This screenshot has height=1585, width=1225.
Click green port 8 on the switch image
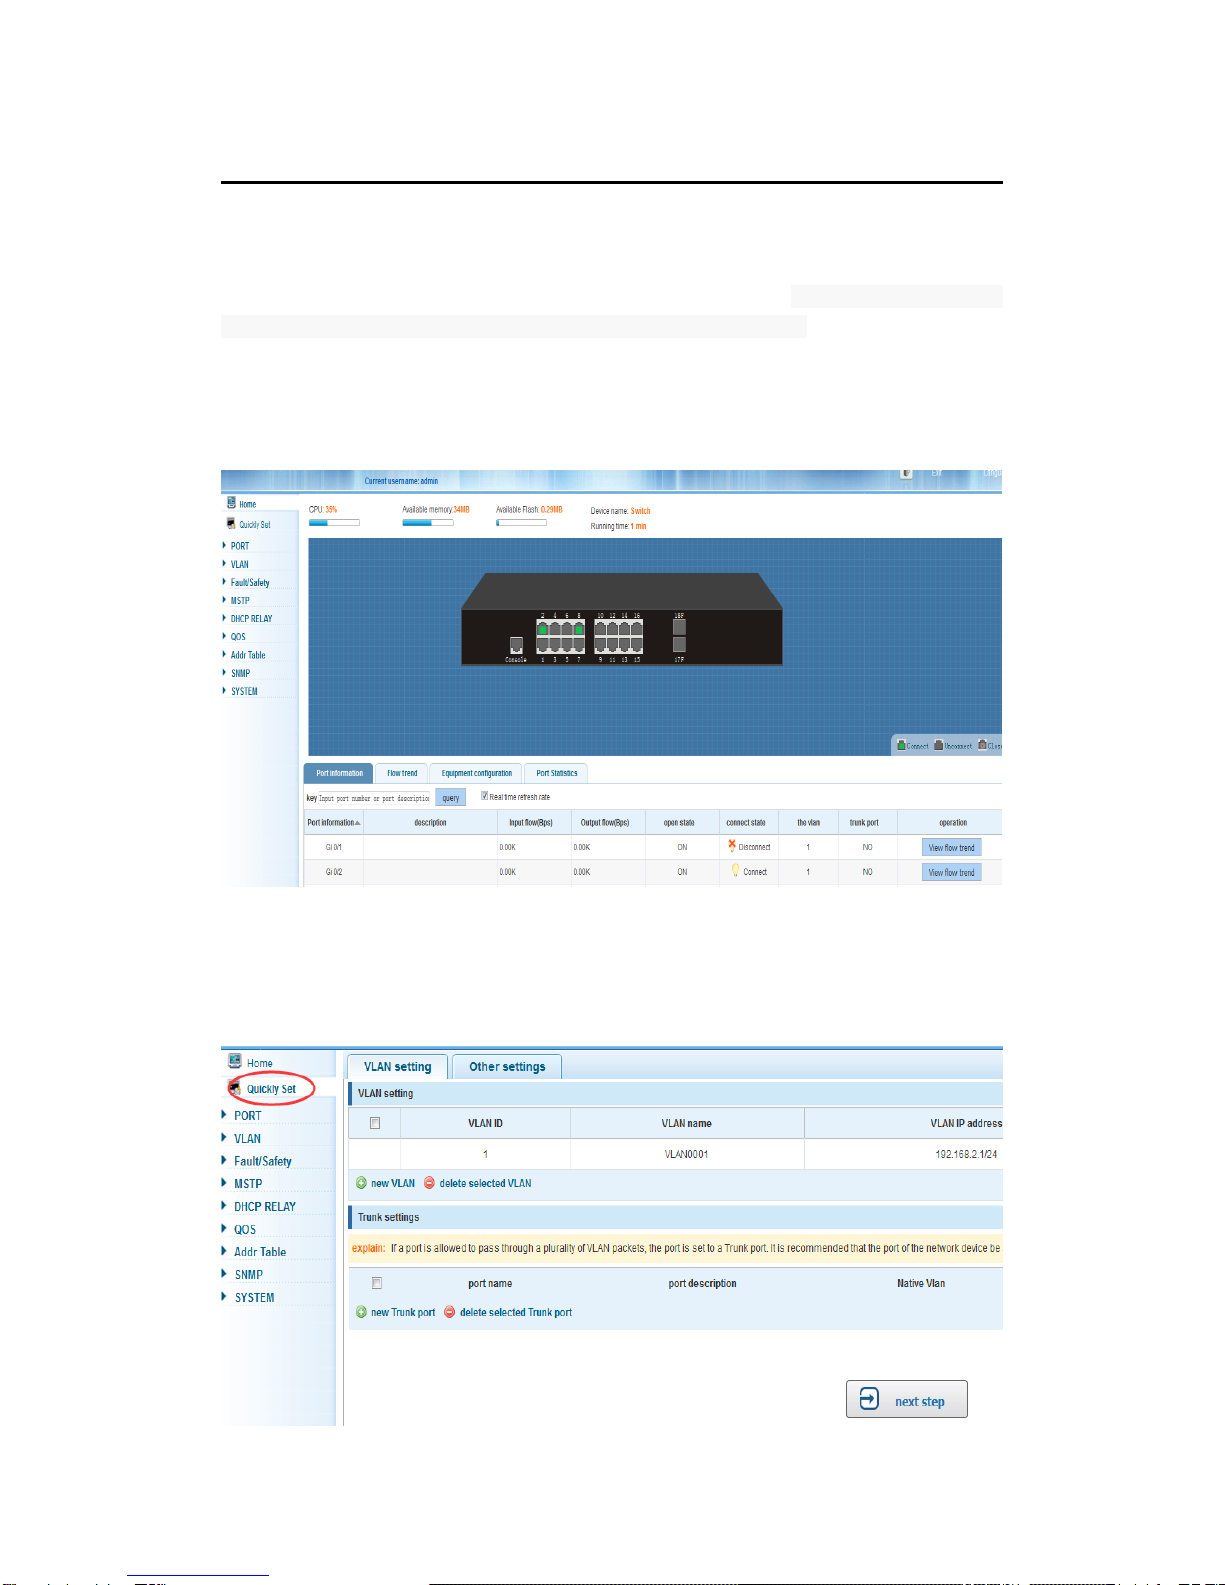tap(579, 629)
